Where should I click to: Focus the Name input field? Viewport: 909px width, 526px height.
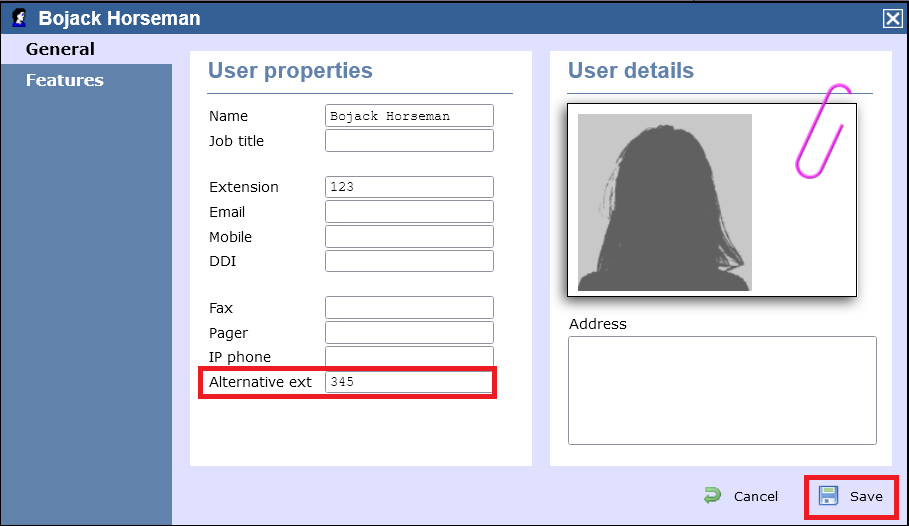409,116
